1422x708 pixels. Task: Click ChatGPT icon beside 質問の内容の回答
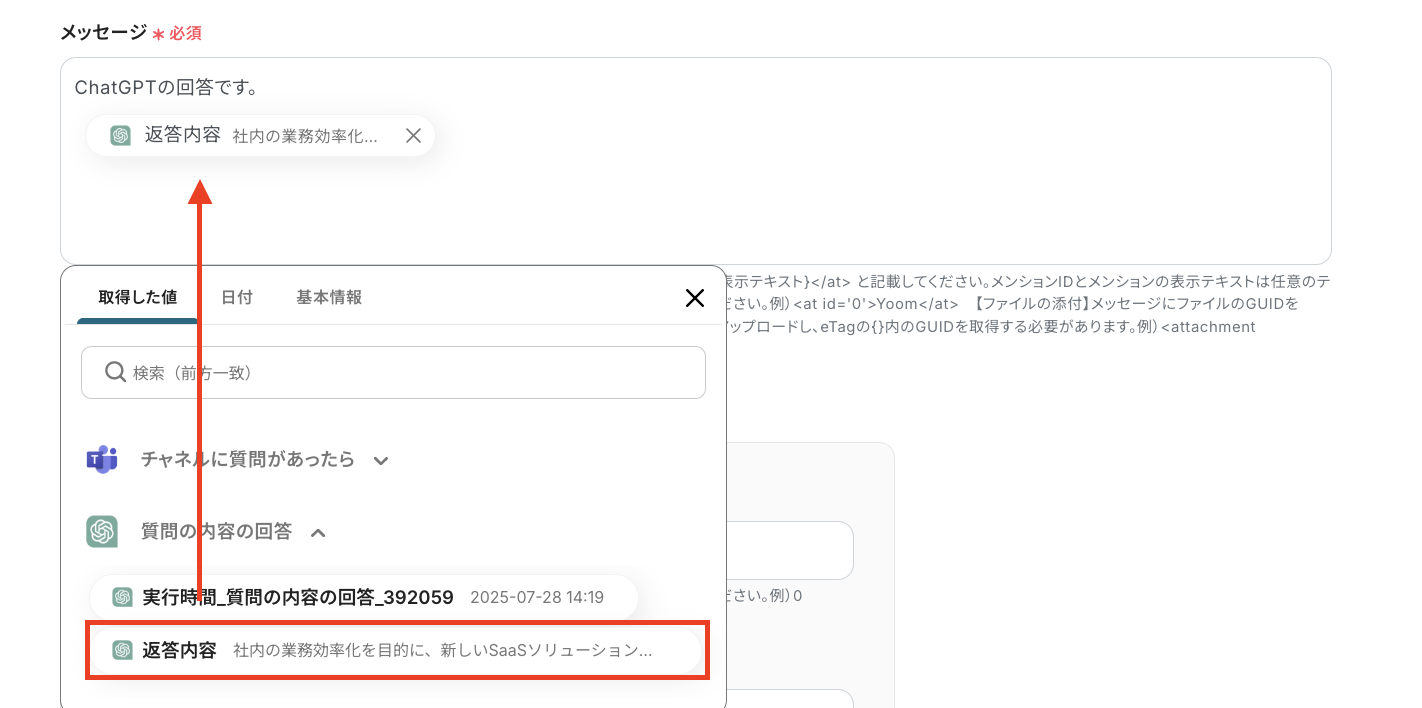coord(102,532)
